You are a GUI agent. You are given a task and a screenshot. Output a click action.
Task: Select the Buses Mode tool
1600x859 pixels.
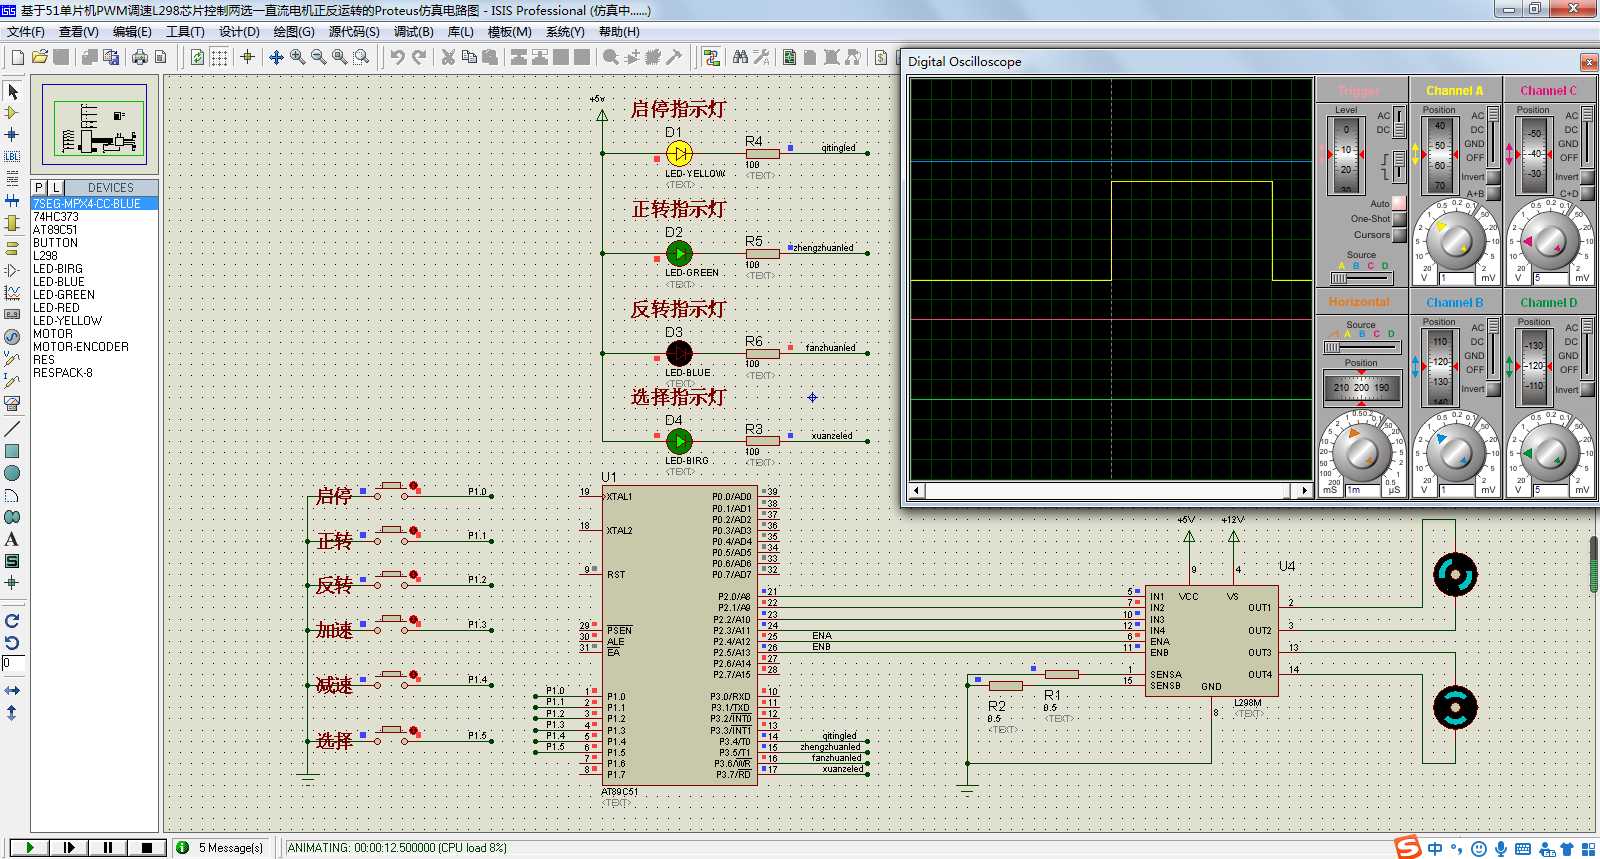click(12, 200)
